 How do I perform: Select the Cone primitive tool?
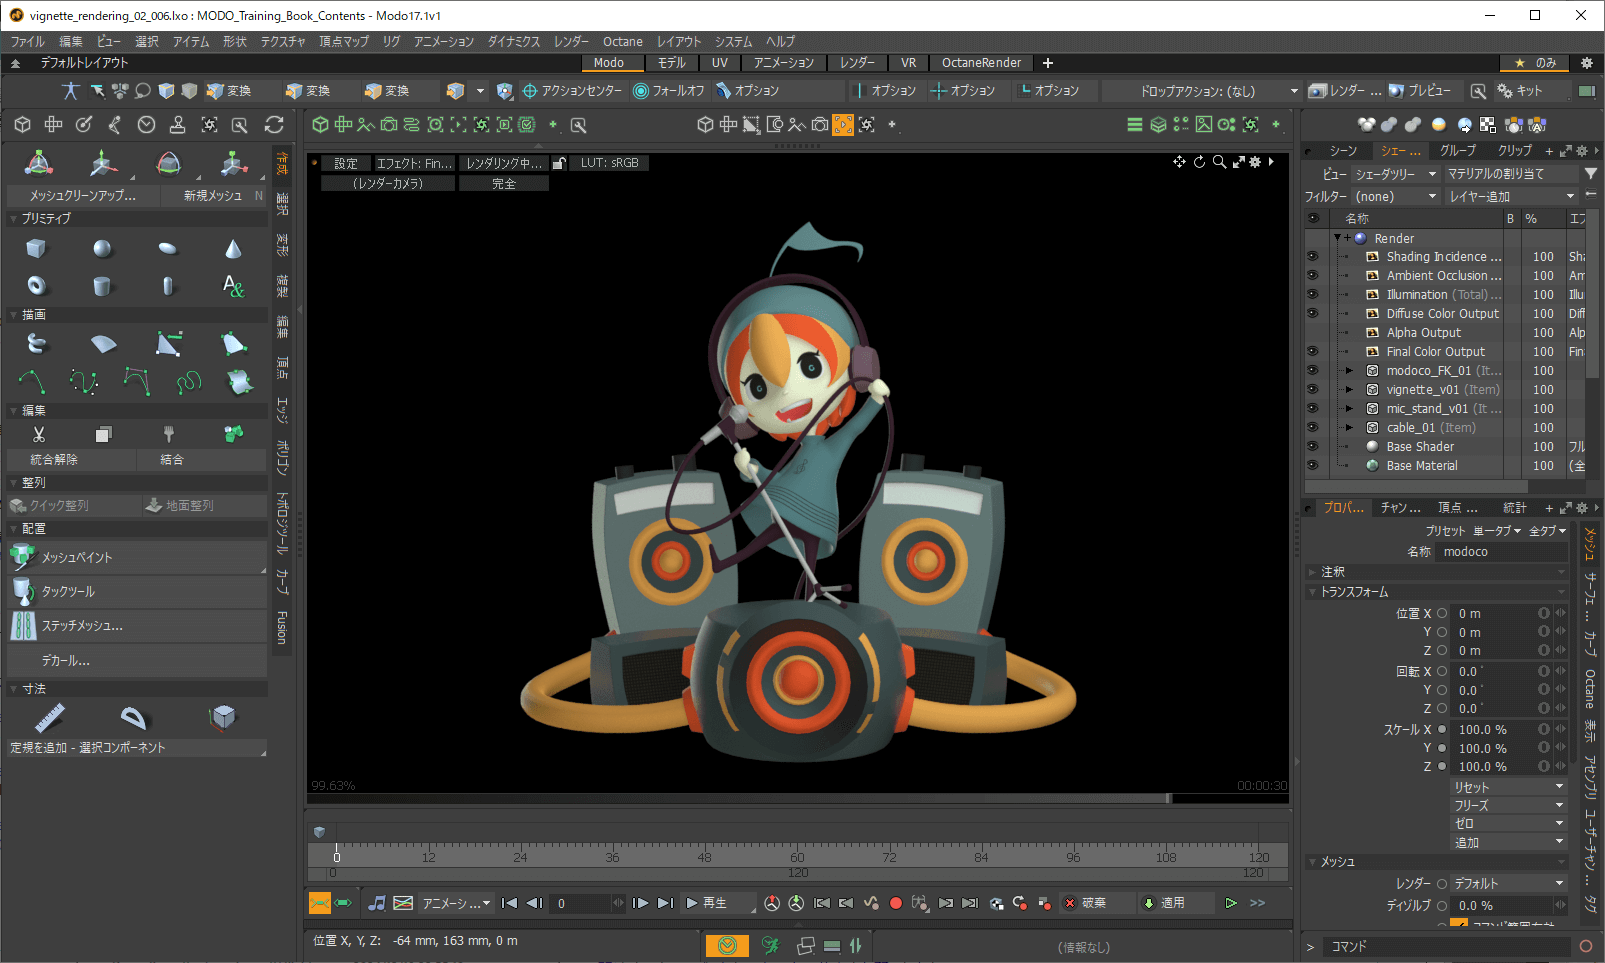pos(233,248)
